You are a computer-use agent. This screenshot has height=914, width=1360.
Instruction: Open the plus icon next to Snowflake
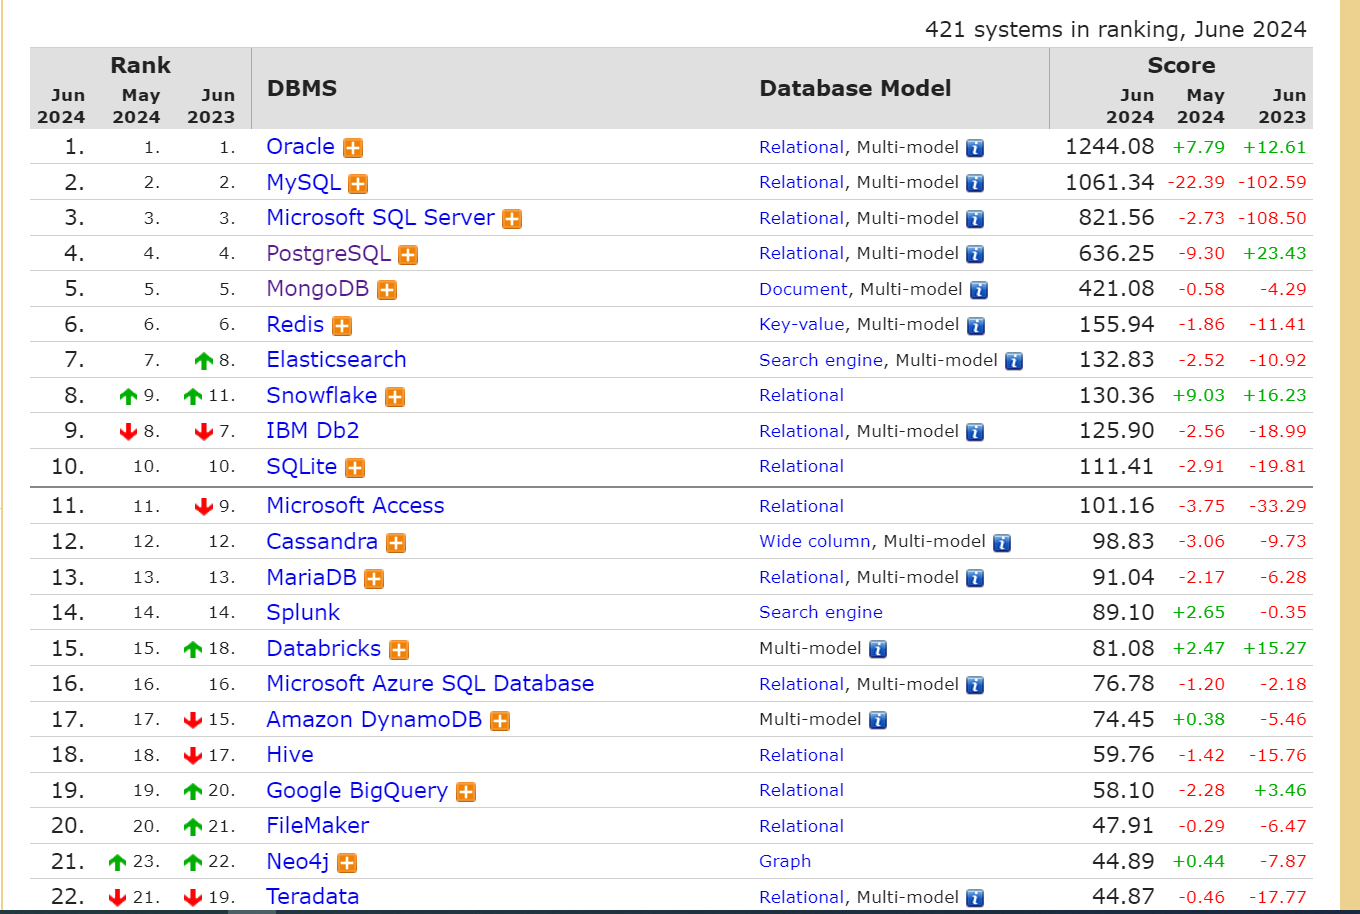click(395, 397)
